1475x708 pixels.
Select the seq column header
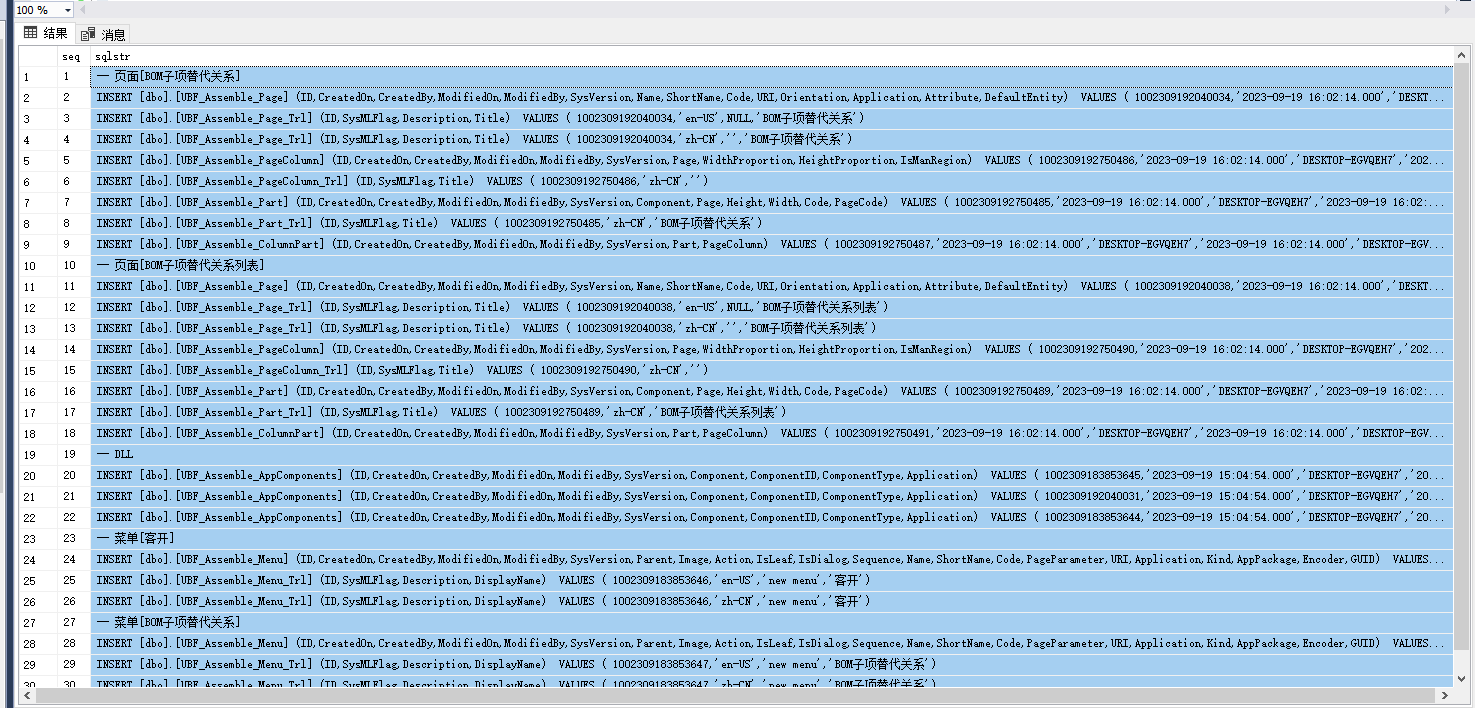[x=72, y=57]
